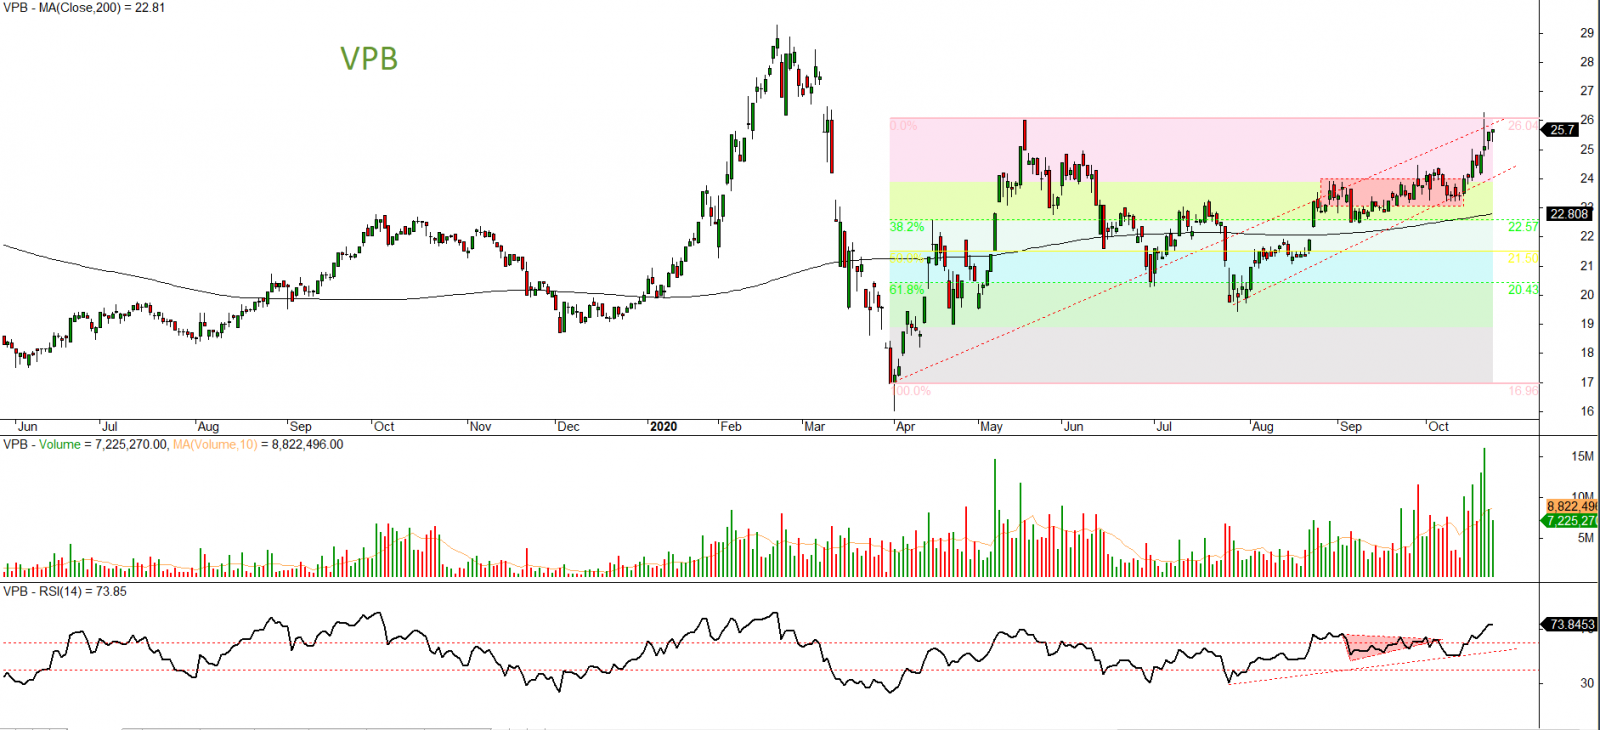Click the 22.808 moving average price tag
This screenshot has height=730, width=1600.
[x=1569, y=214]
